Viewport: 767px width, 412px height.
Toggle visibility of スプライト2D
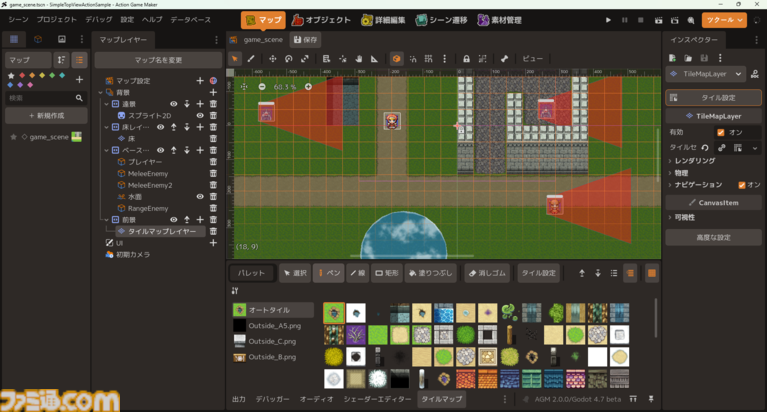(200, 115)
